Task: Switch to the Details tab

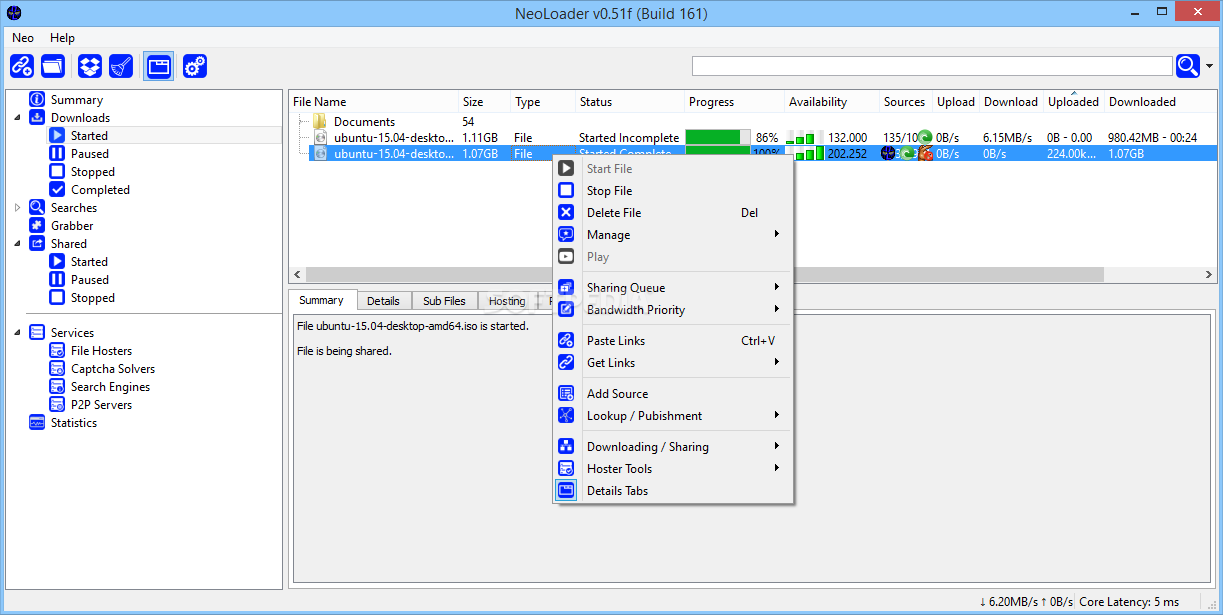Action: (383, 301)
